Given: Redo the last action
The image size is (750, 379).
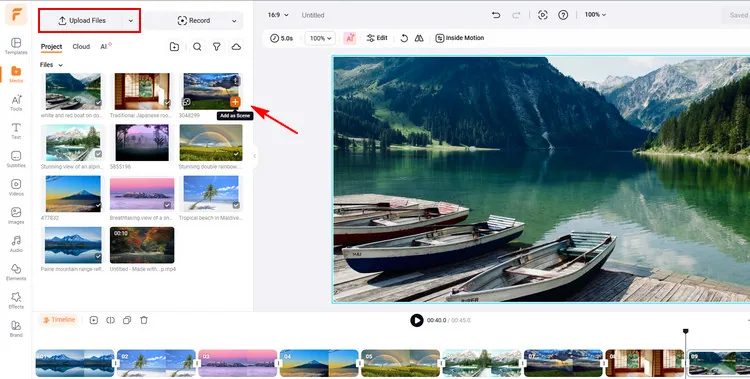Looking at the screenshot, I should point(516,15).
